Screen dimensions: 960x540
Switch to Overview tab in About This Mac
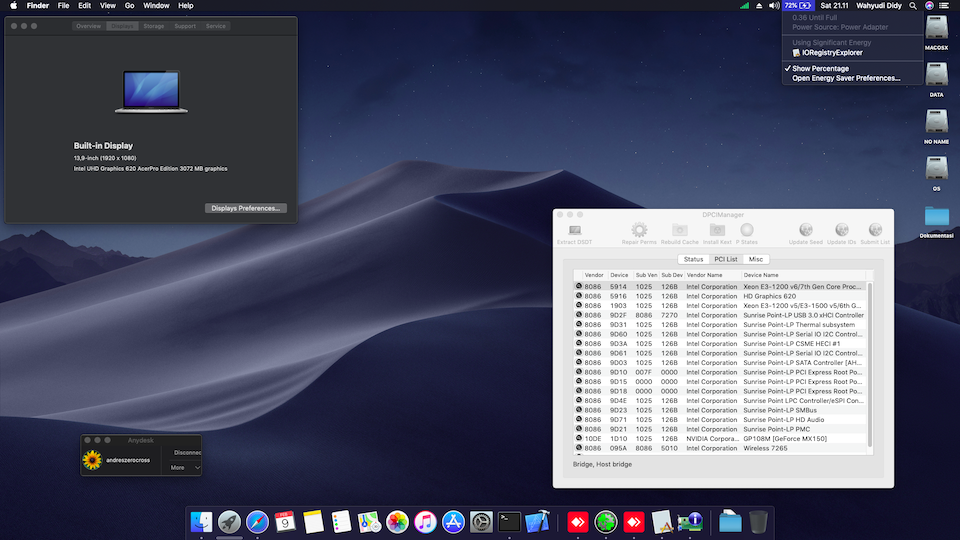click(89, 26)
